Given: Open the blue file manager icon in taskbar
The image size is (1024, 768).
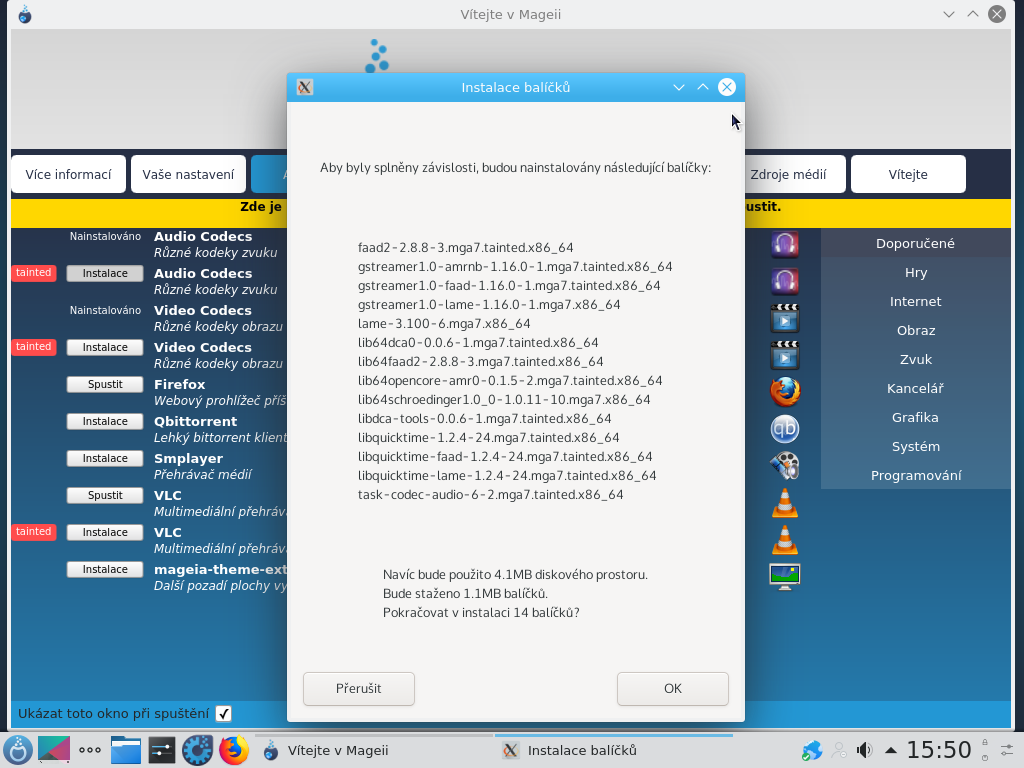Looking at the screenshot, I should [125, 749].
